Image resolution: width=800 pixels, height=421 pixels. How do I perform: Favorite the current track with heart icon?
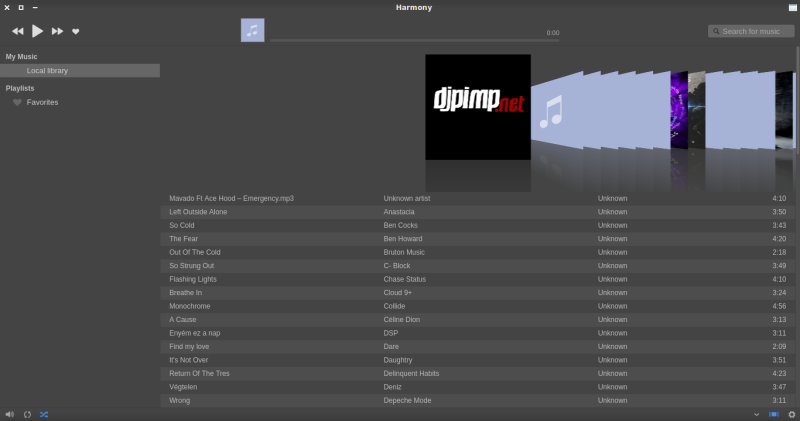coord(76,32)
